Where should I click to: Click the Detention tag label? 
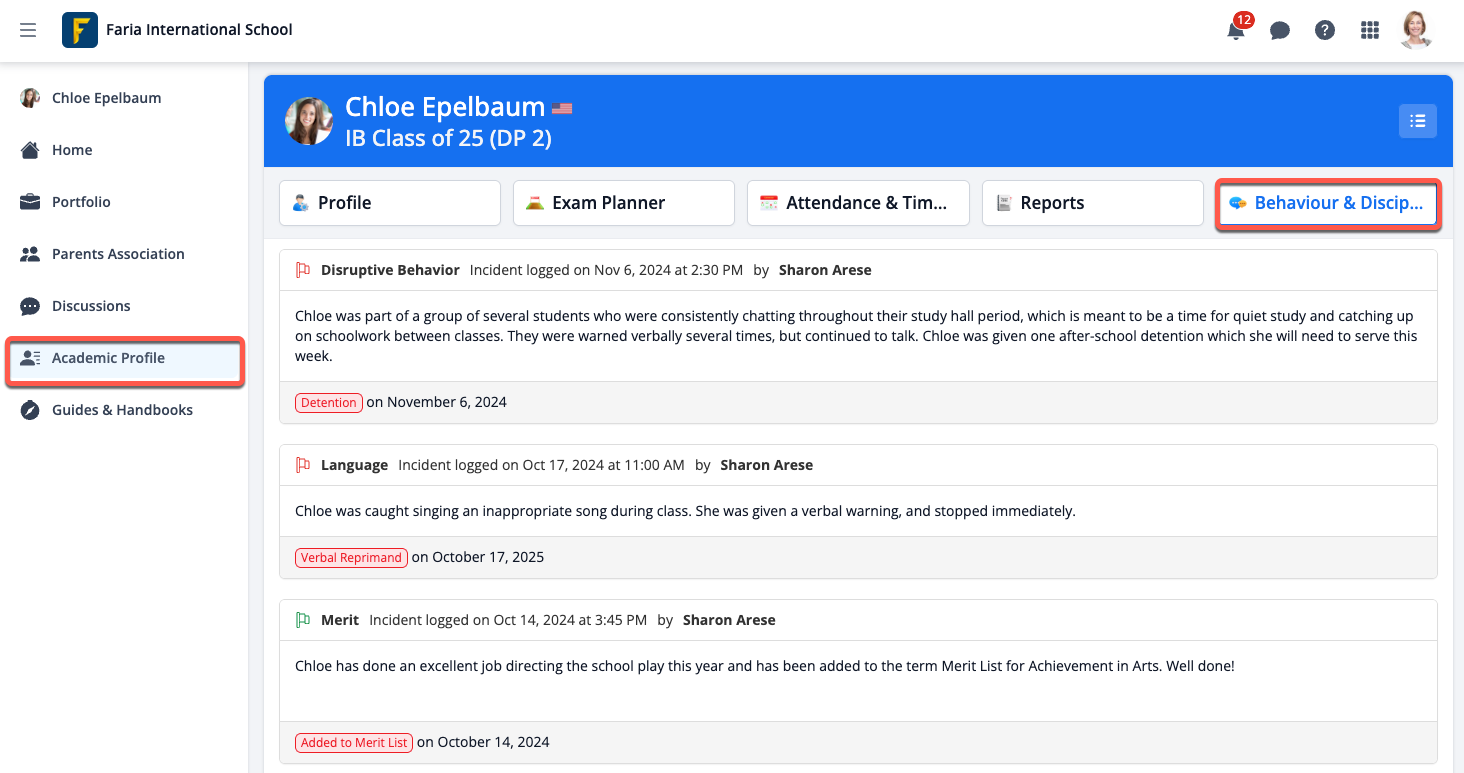point(329,403)
